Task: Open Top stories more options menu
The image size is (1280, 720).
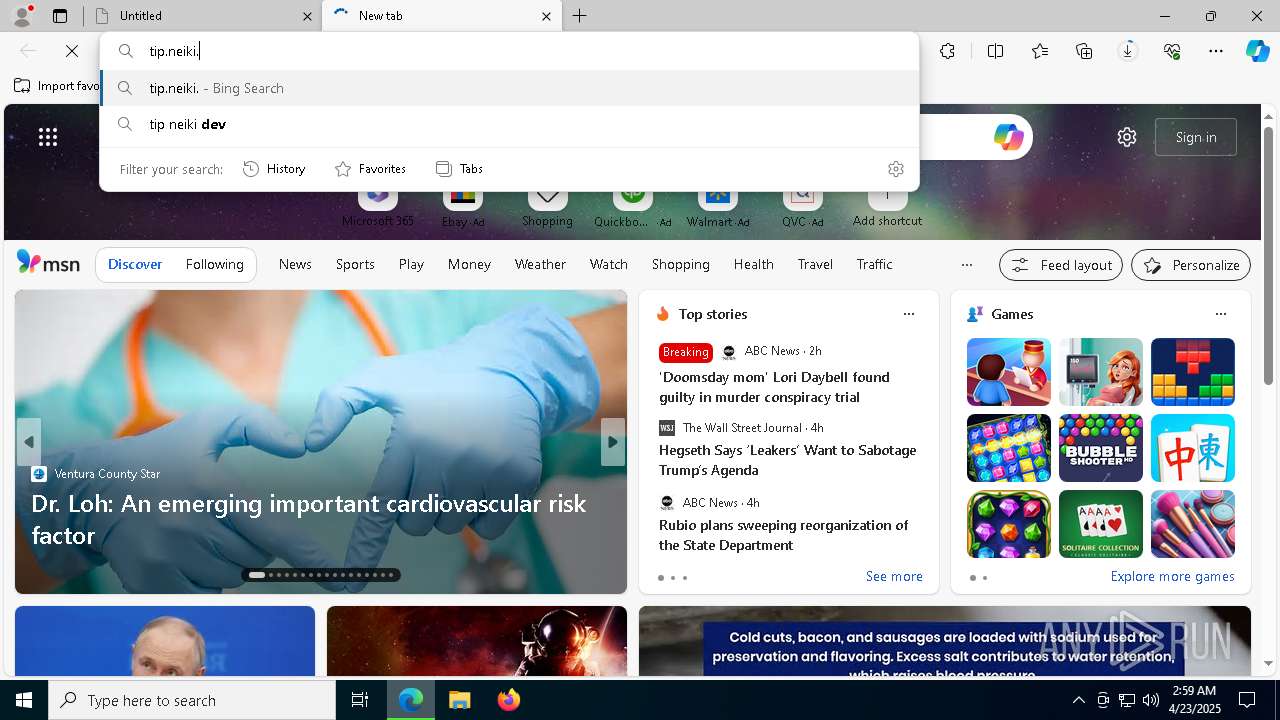Action: [x=909, y=314]
